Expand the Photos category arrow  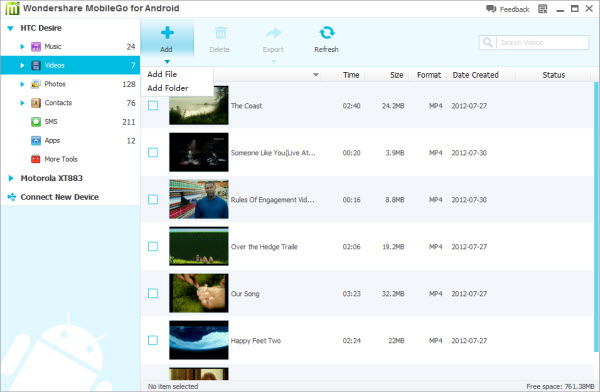coord(22,84)
